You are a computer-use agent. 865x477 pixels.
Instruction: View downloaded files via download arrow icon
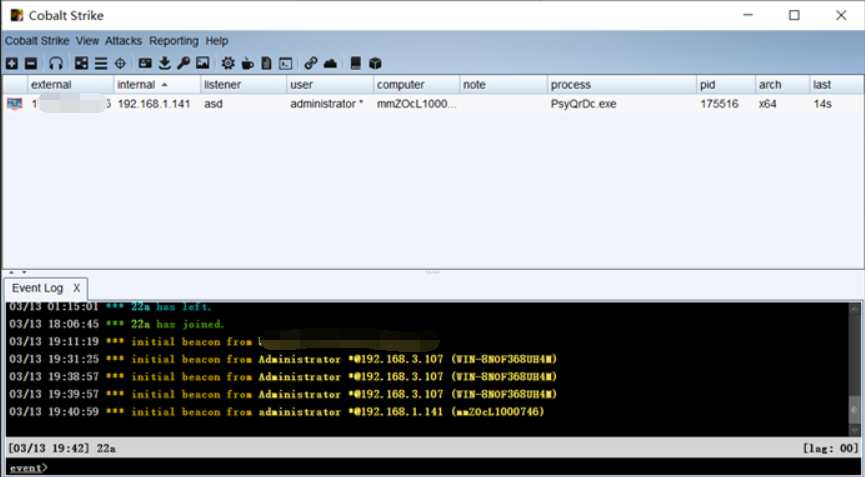pos(165,63)
